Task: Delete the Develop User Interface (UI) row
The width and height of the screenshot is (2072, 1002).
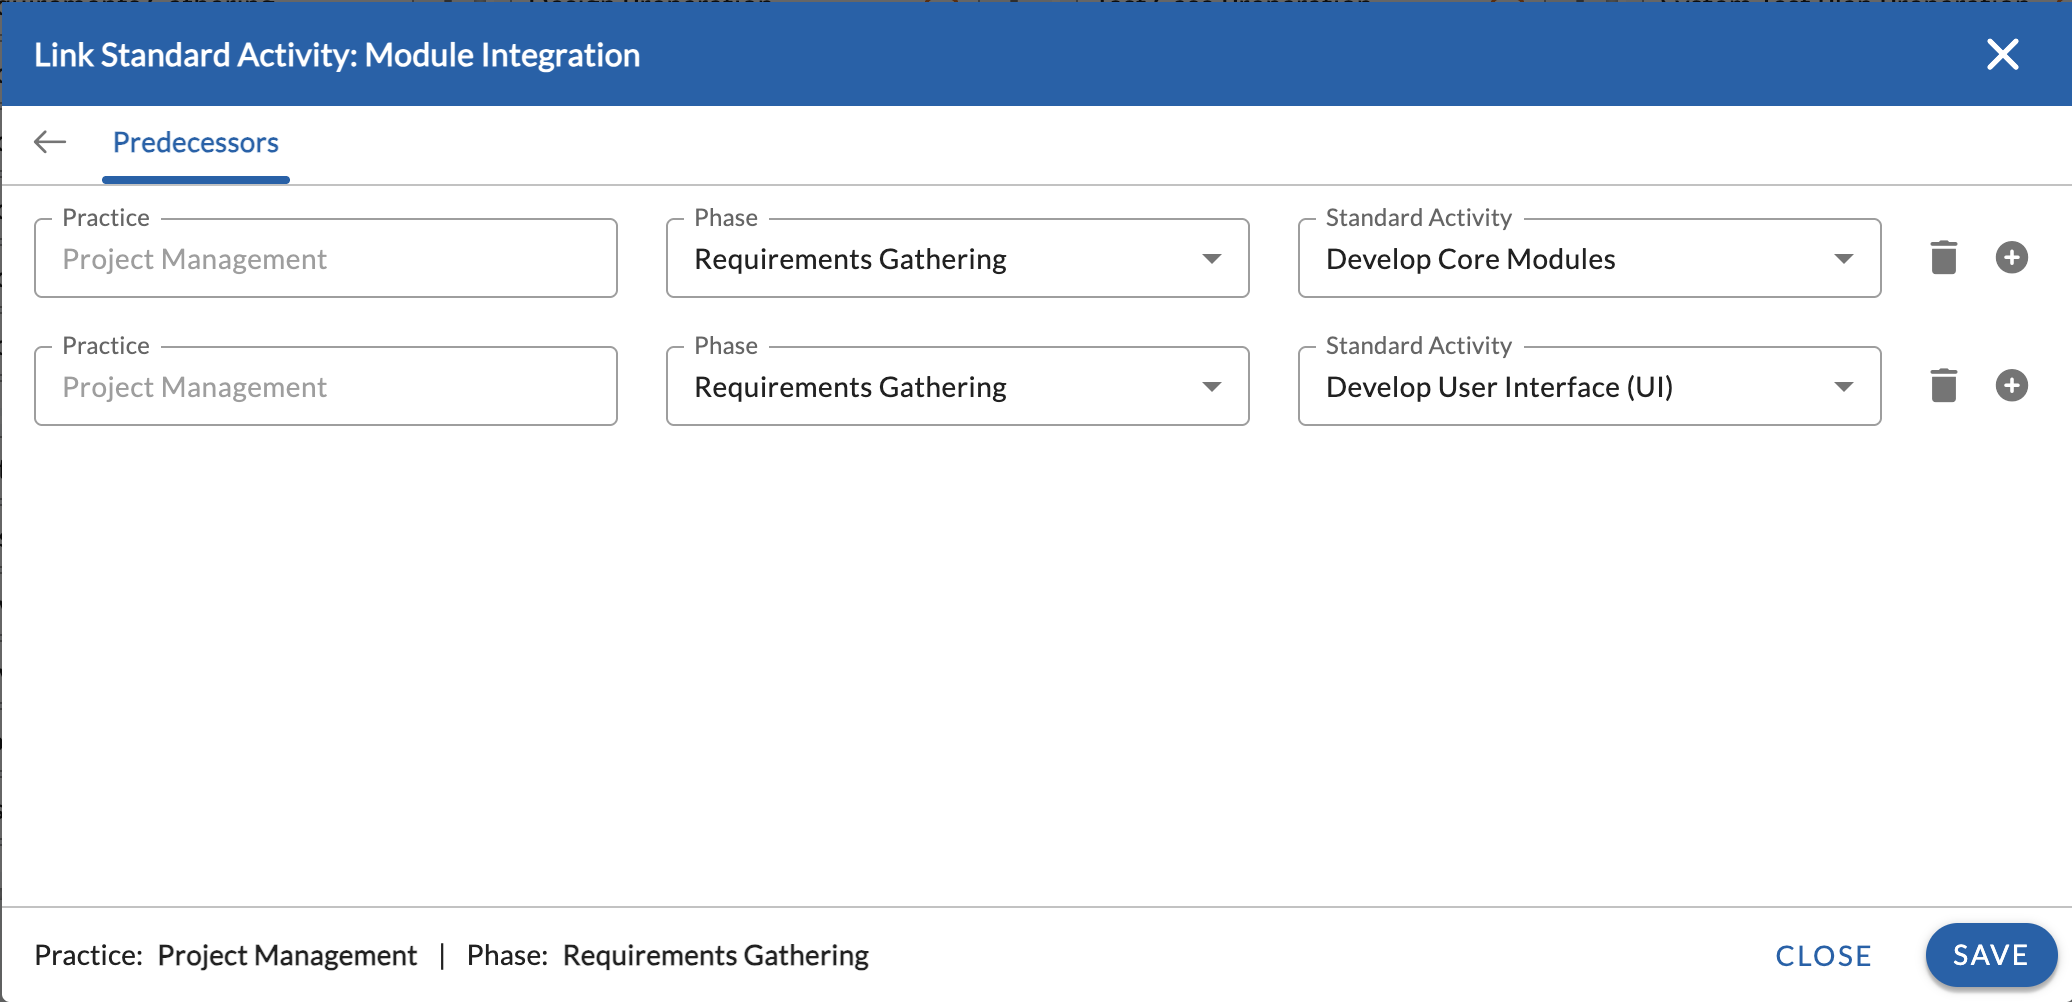Action: [1943, 386]
